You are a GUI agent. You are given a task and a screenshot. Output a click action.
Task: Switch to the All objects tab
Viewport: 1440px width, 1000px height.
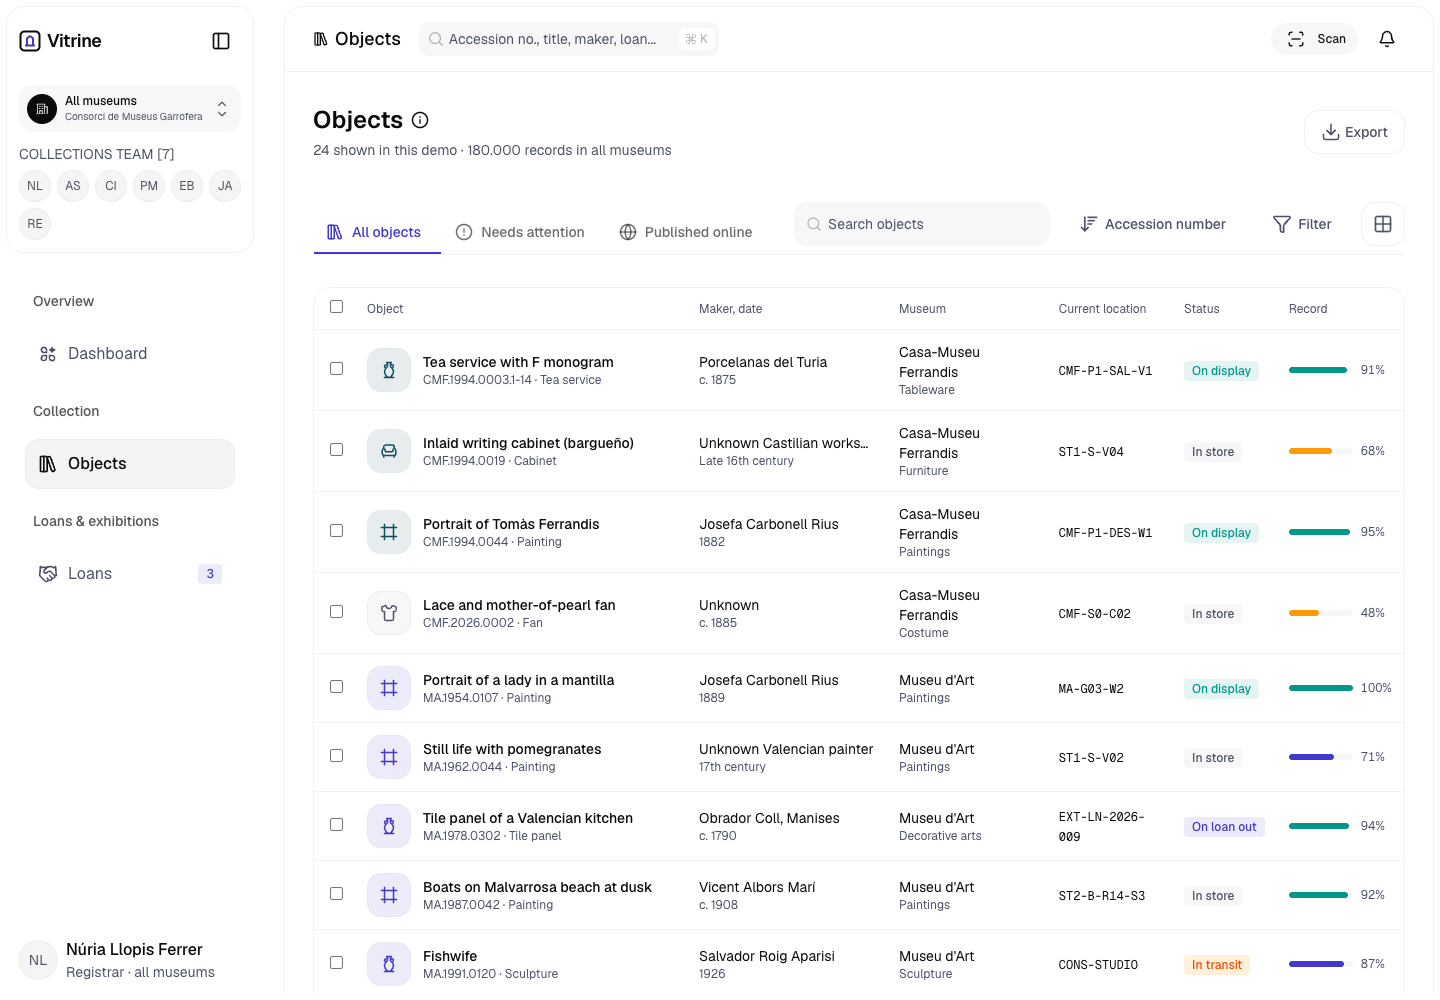(375, 232)
